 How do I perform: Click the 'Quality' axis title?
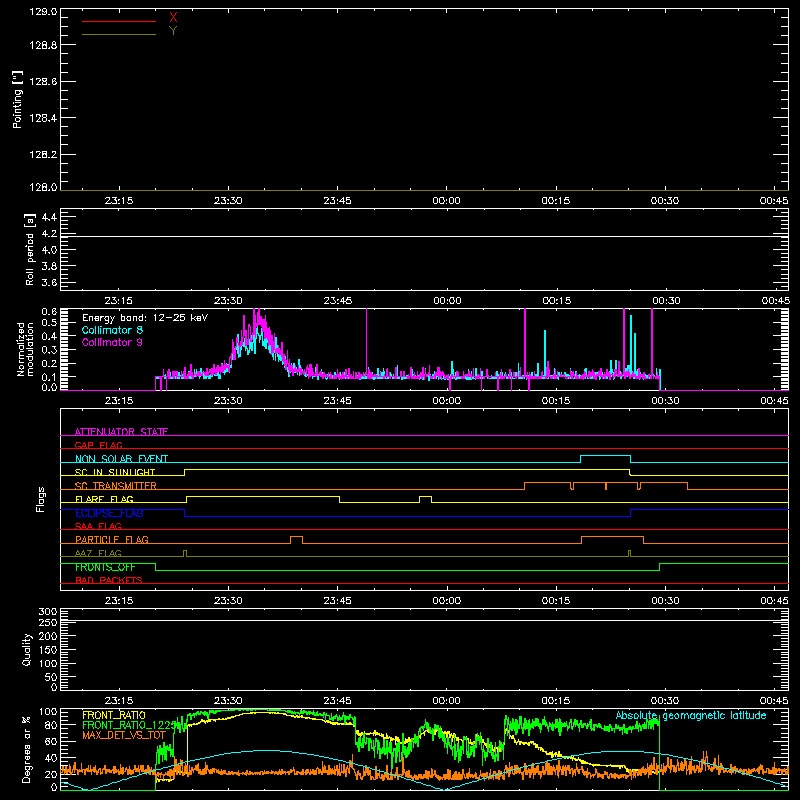click(27, 649)
